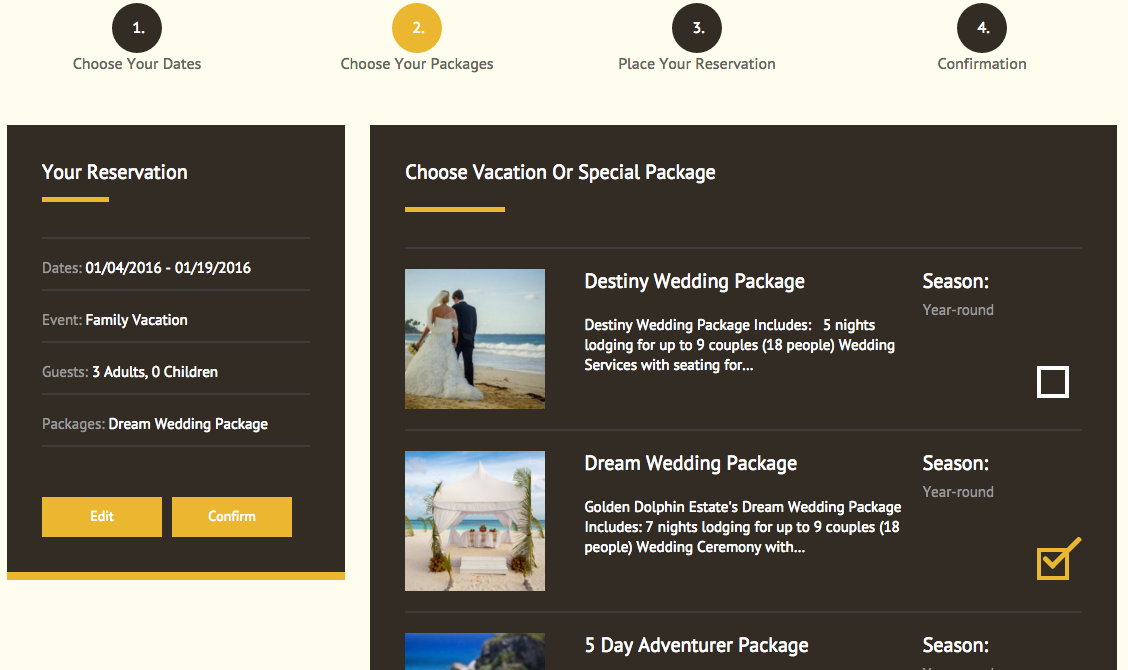Click step 4 confirmation circle
This screenshot has height=670, width=1128.
pyautogui.click(x=982, y=28)
